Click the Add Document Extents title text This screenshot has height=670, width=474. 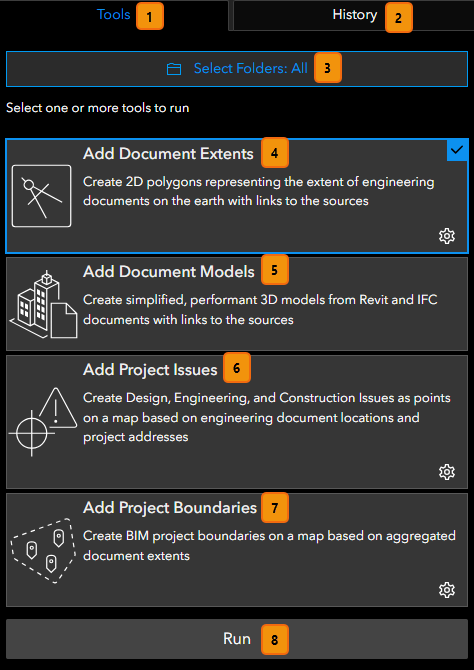pos(168,154)
